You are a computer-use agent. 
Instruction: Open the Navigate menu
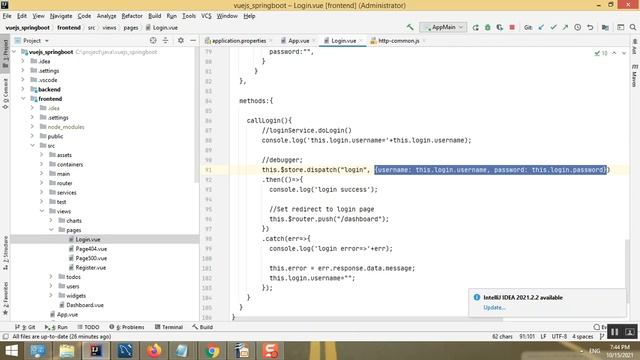tap(61, 16)
